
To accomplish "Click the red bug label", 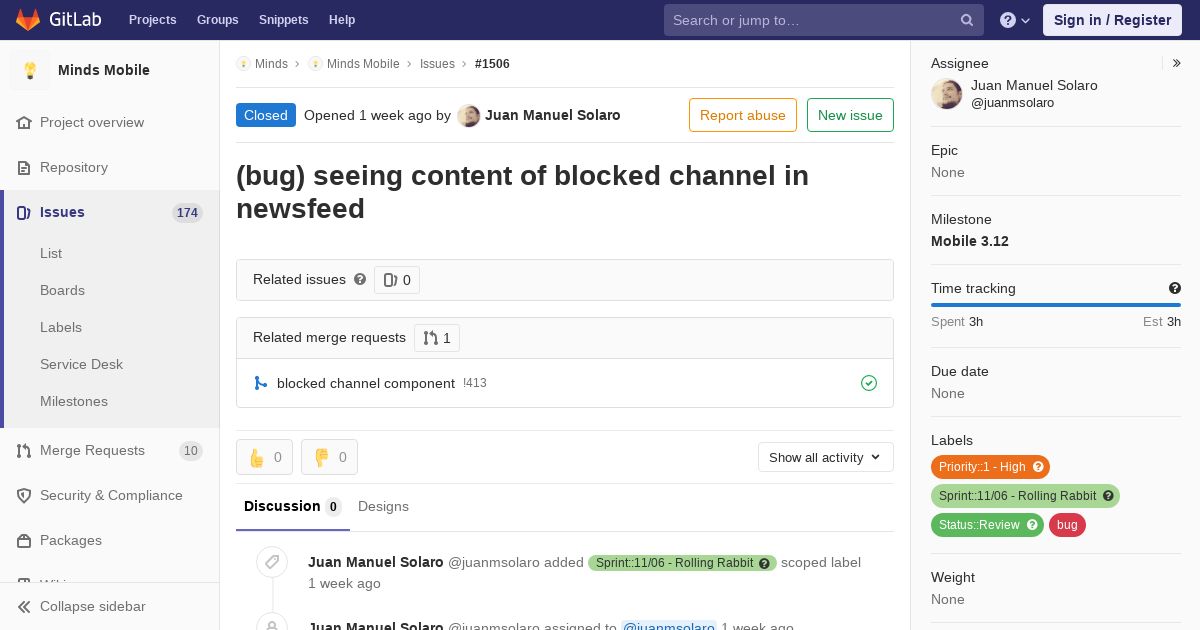I will pyautogui.click(x=1067, y=525).
